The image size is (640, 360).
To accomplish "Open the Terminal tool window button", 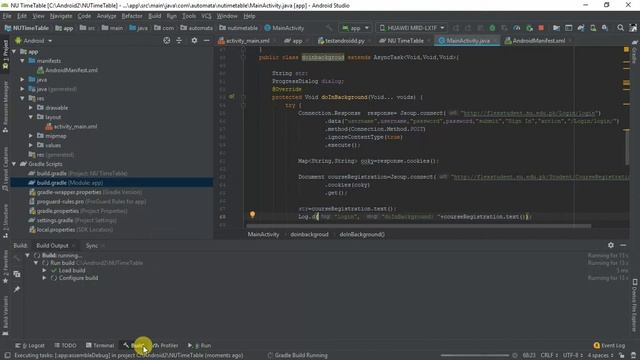I will tap(100, 345).
